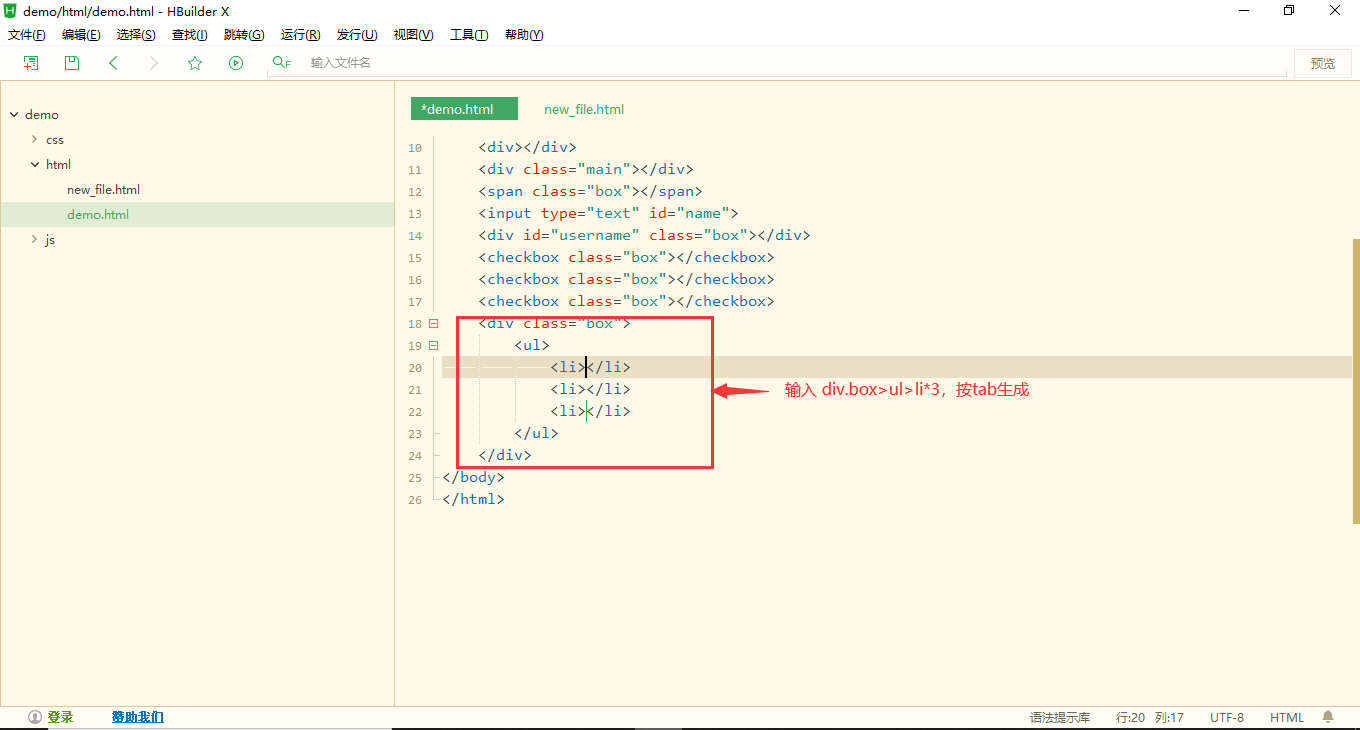Open the 选择(S) menu
The width and height of the screenshot is (1360, 730).
point(136,35)
